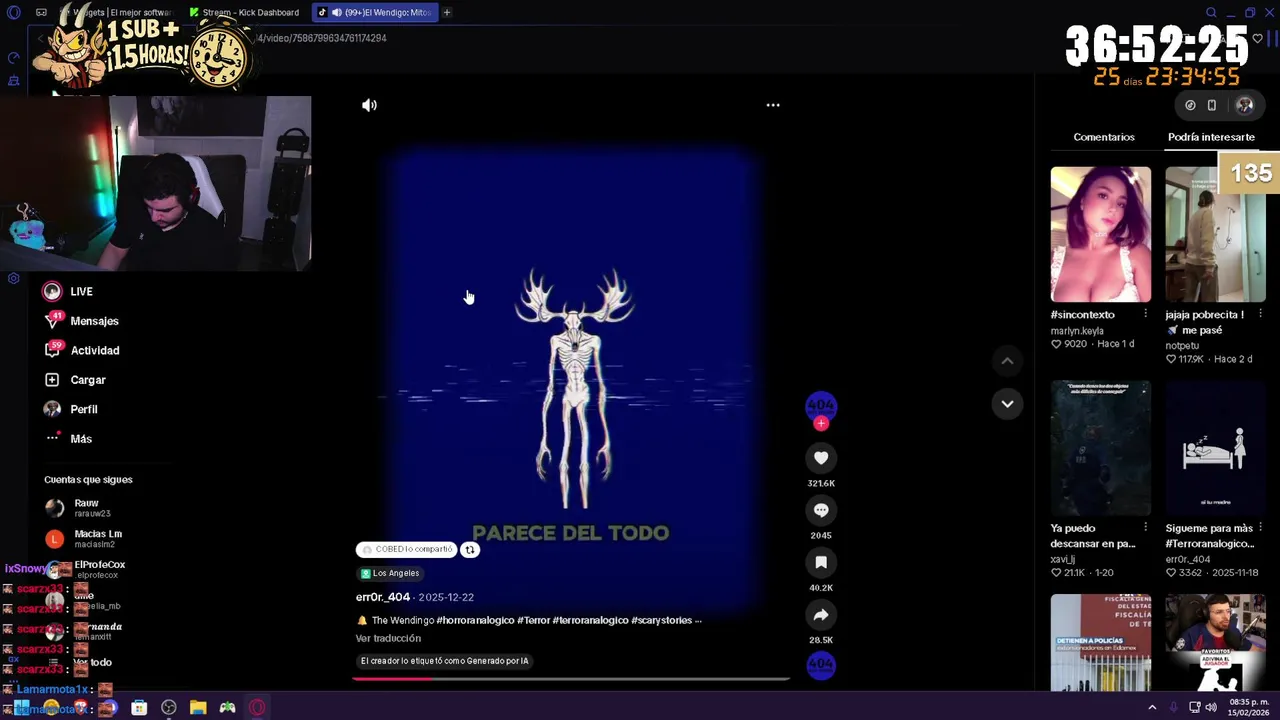1280x720 pixels.
Task: Open 'Ya puedo descansar' video thumbnail
Action: coord(1100,448)
